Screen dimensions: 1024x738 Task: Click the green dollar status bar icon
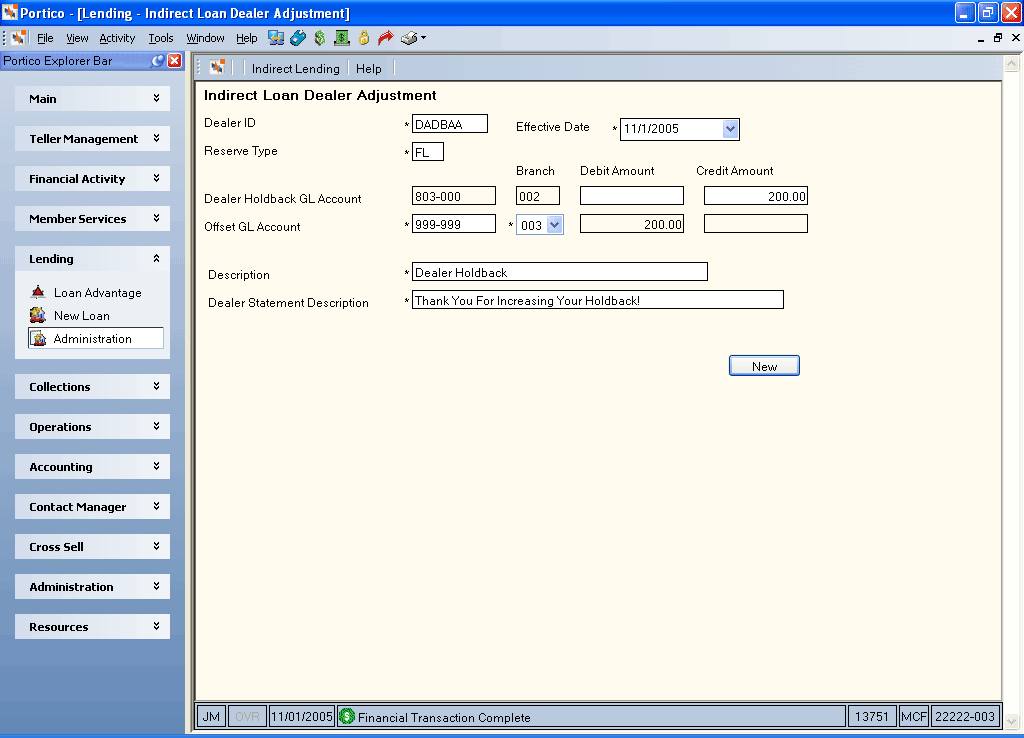pyautogui.click(x=347, y=716)
